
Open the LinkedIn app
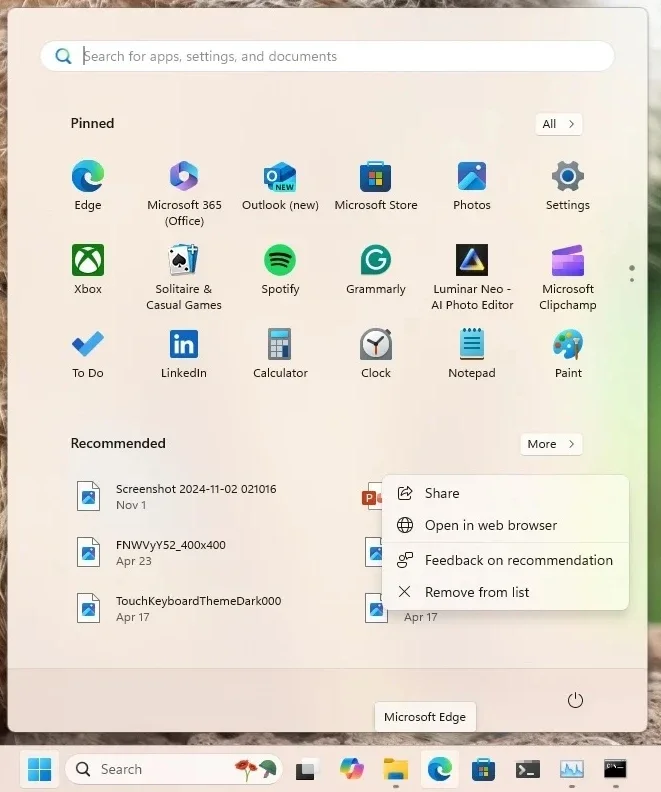[184, 354]
